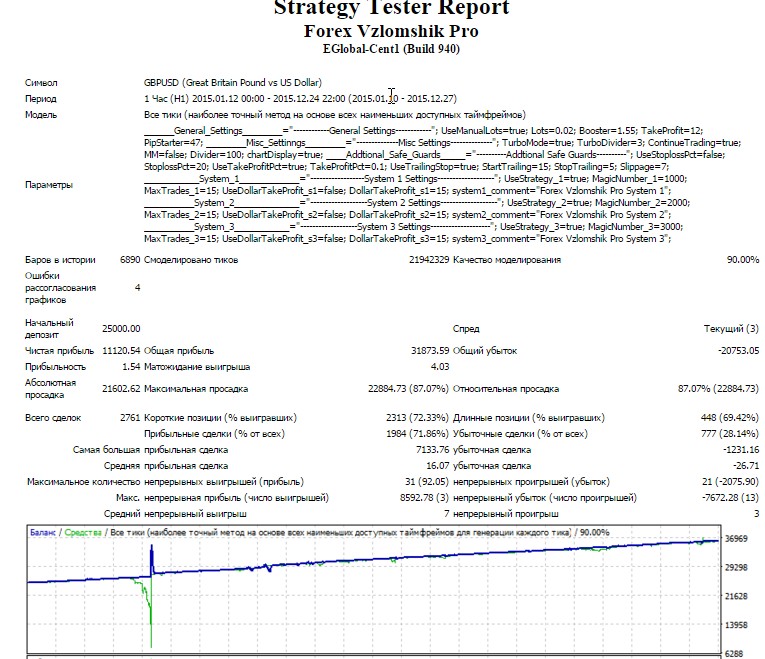Select spread value 'Текущий (3)'

coord(731,329)
